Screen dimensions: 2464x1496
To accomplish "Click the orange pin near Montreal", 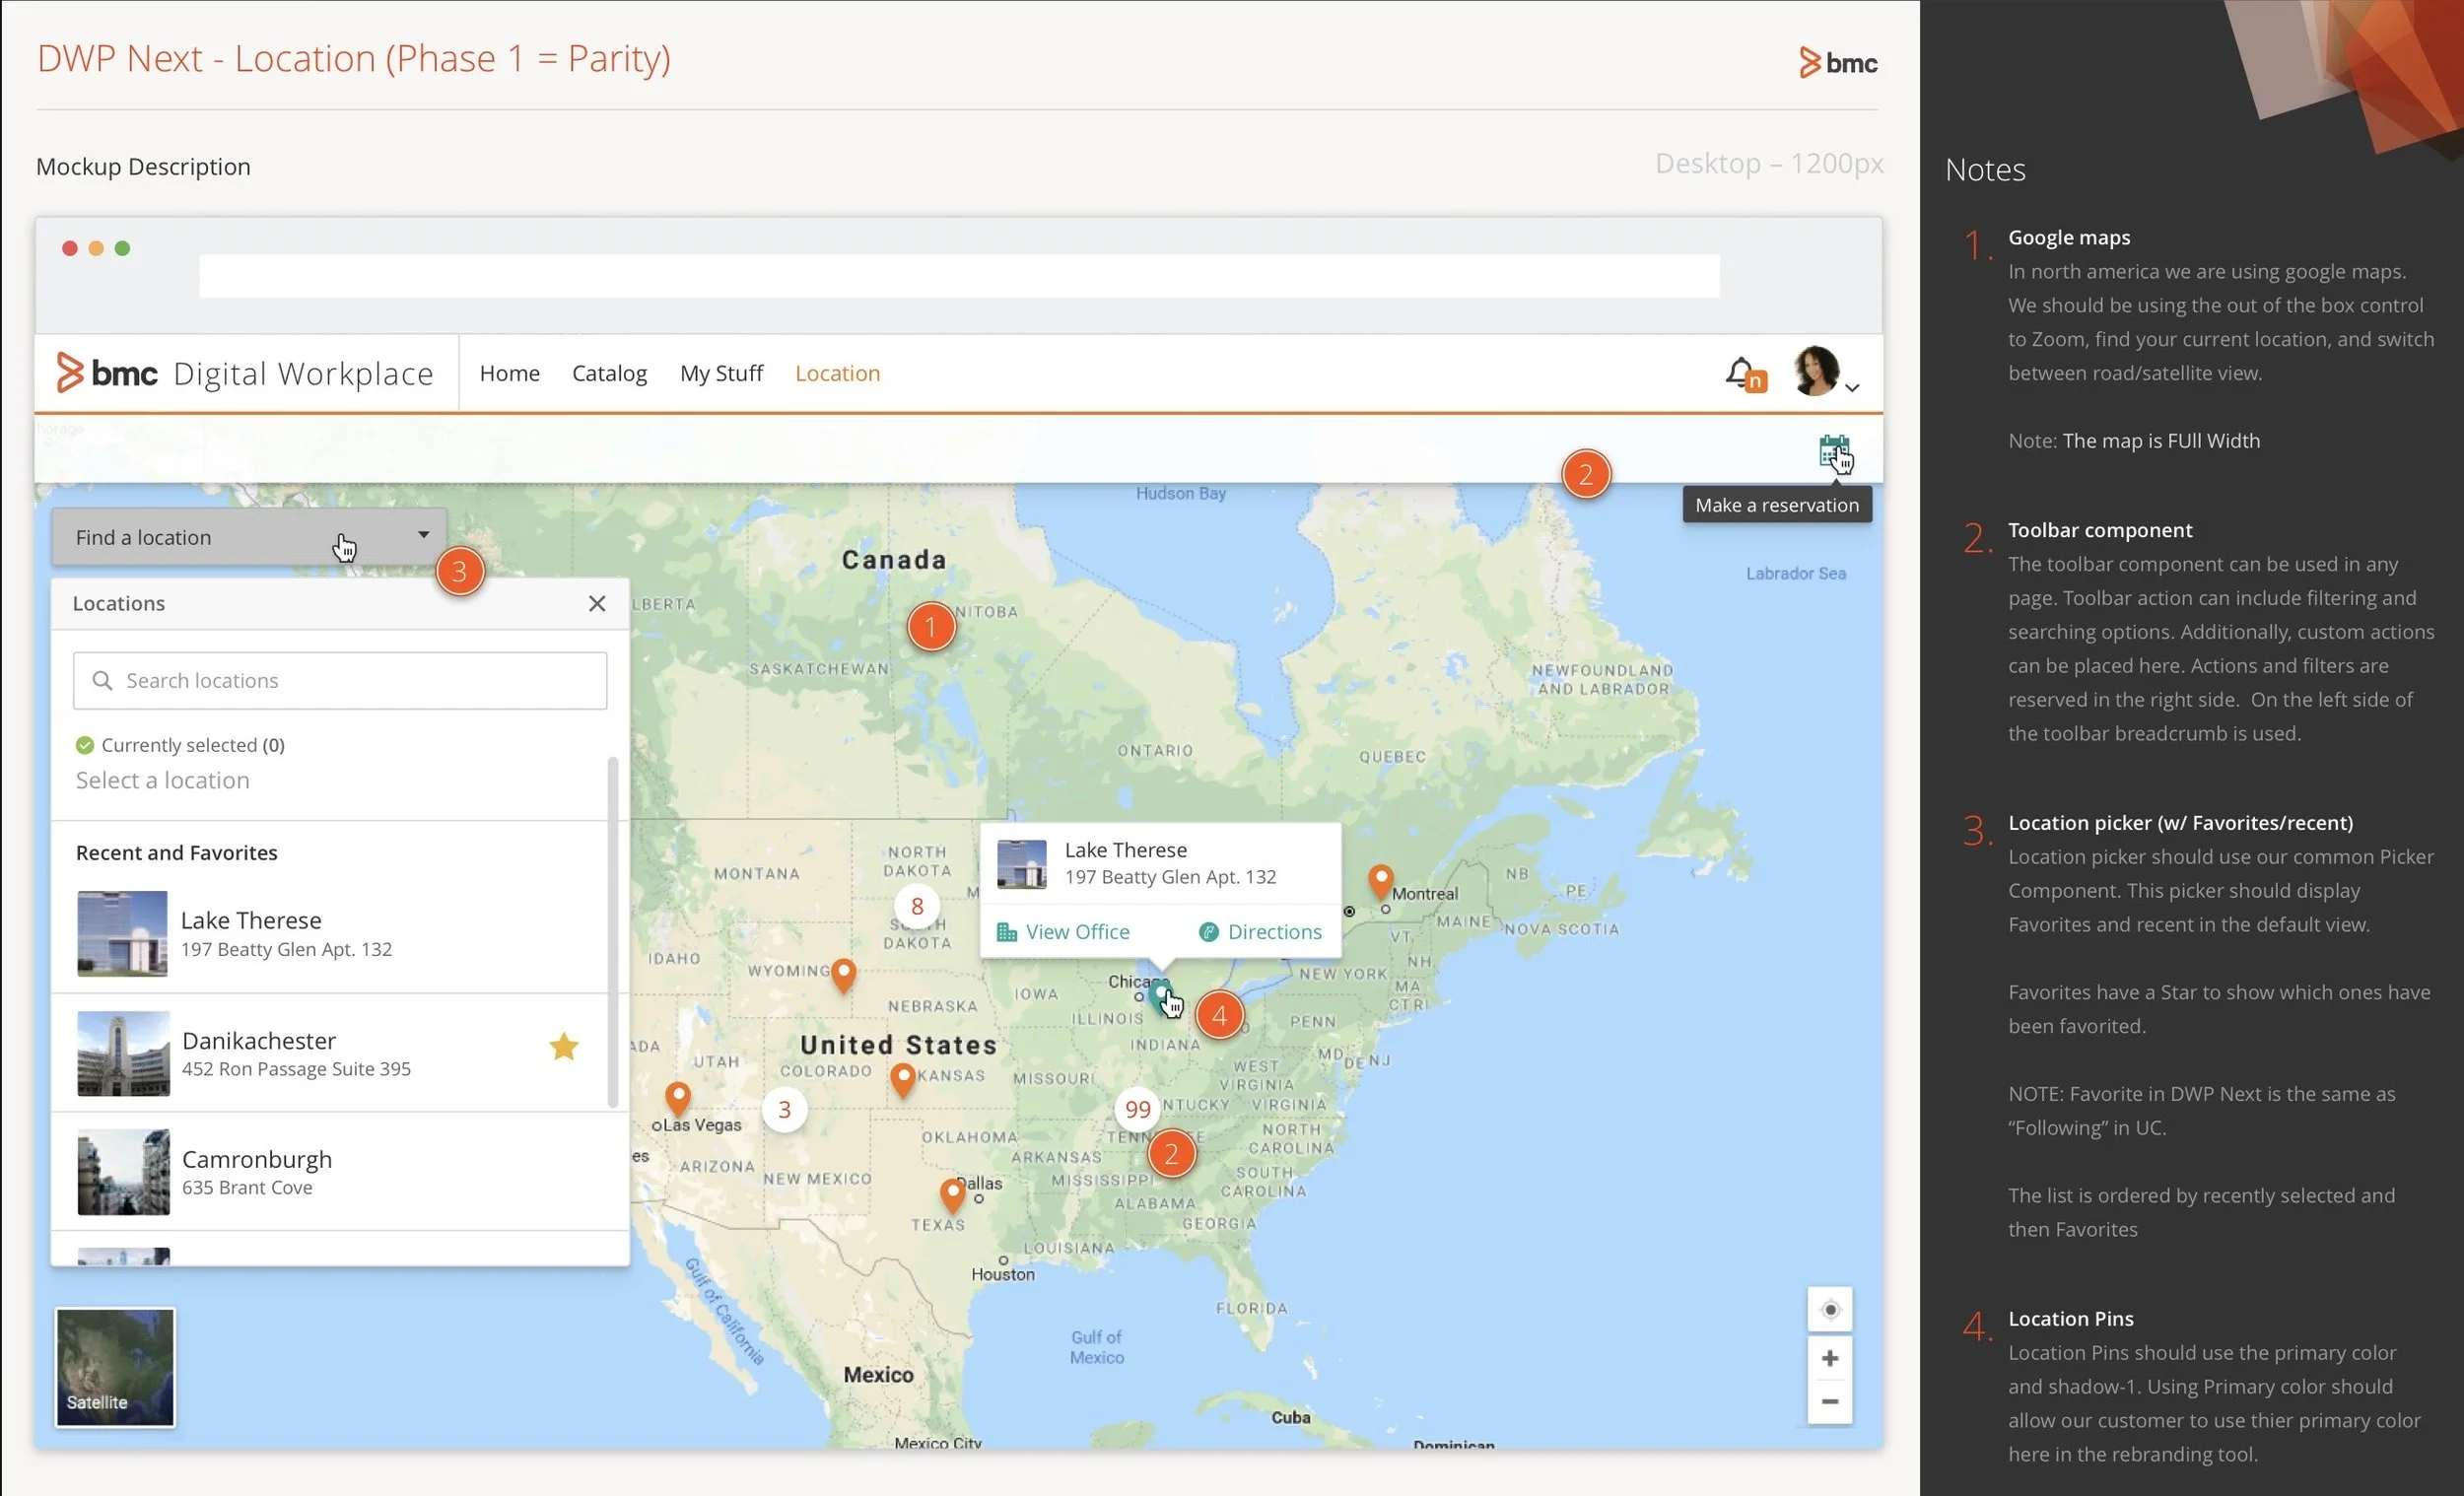I will (x=1380, y=879).
